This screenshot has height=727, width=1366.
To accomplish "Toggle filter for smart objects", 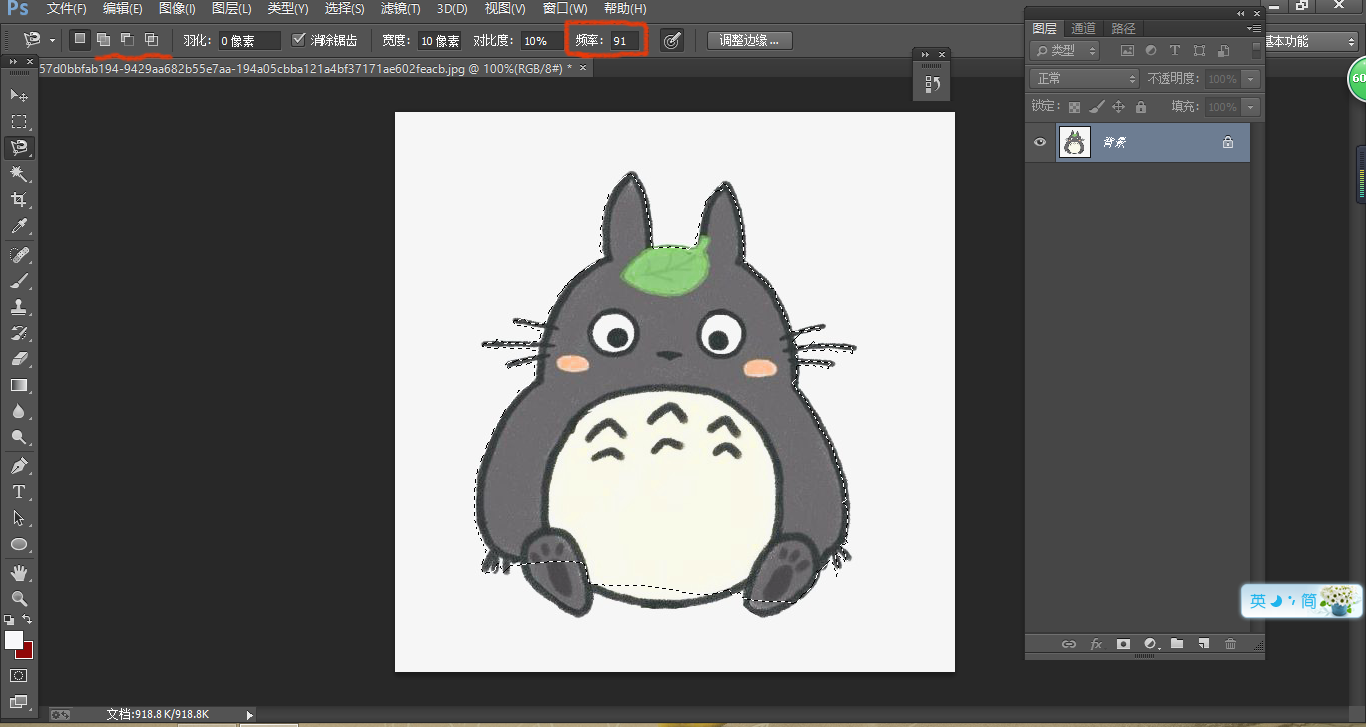I will pos(1223,50).
